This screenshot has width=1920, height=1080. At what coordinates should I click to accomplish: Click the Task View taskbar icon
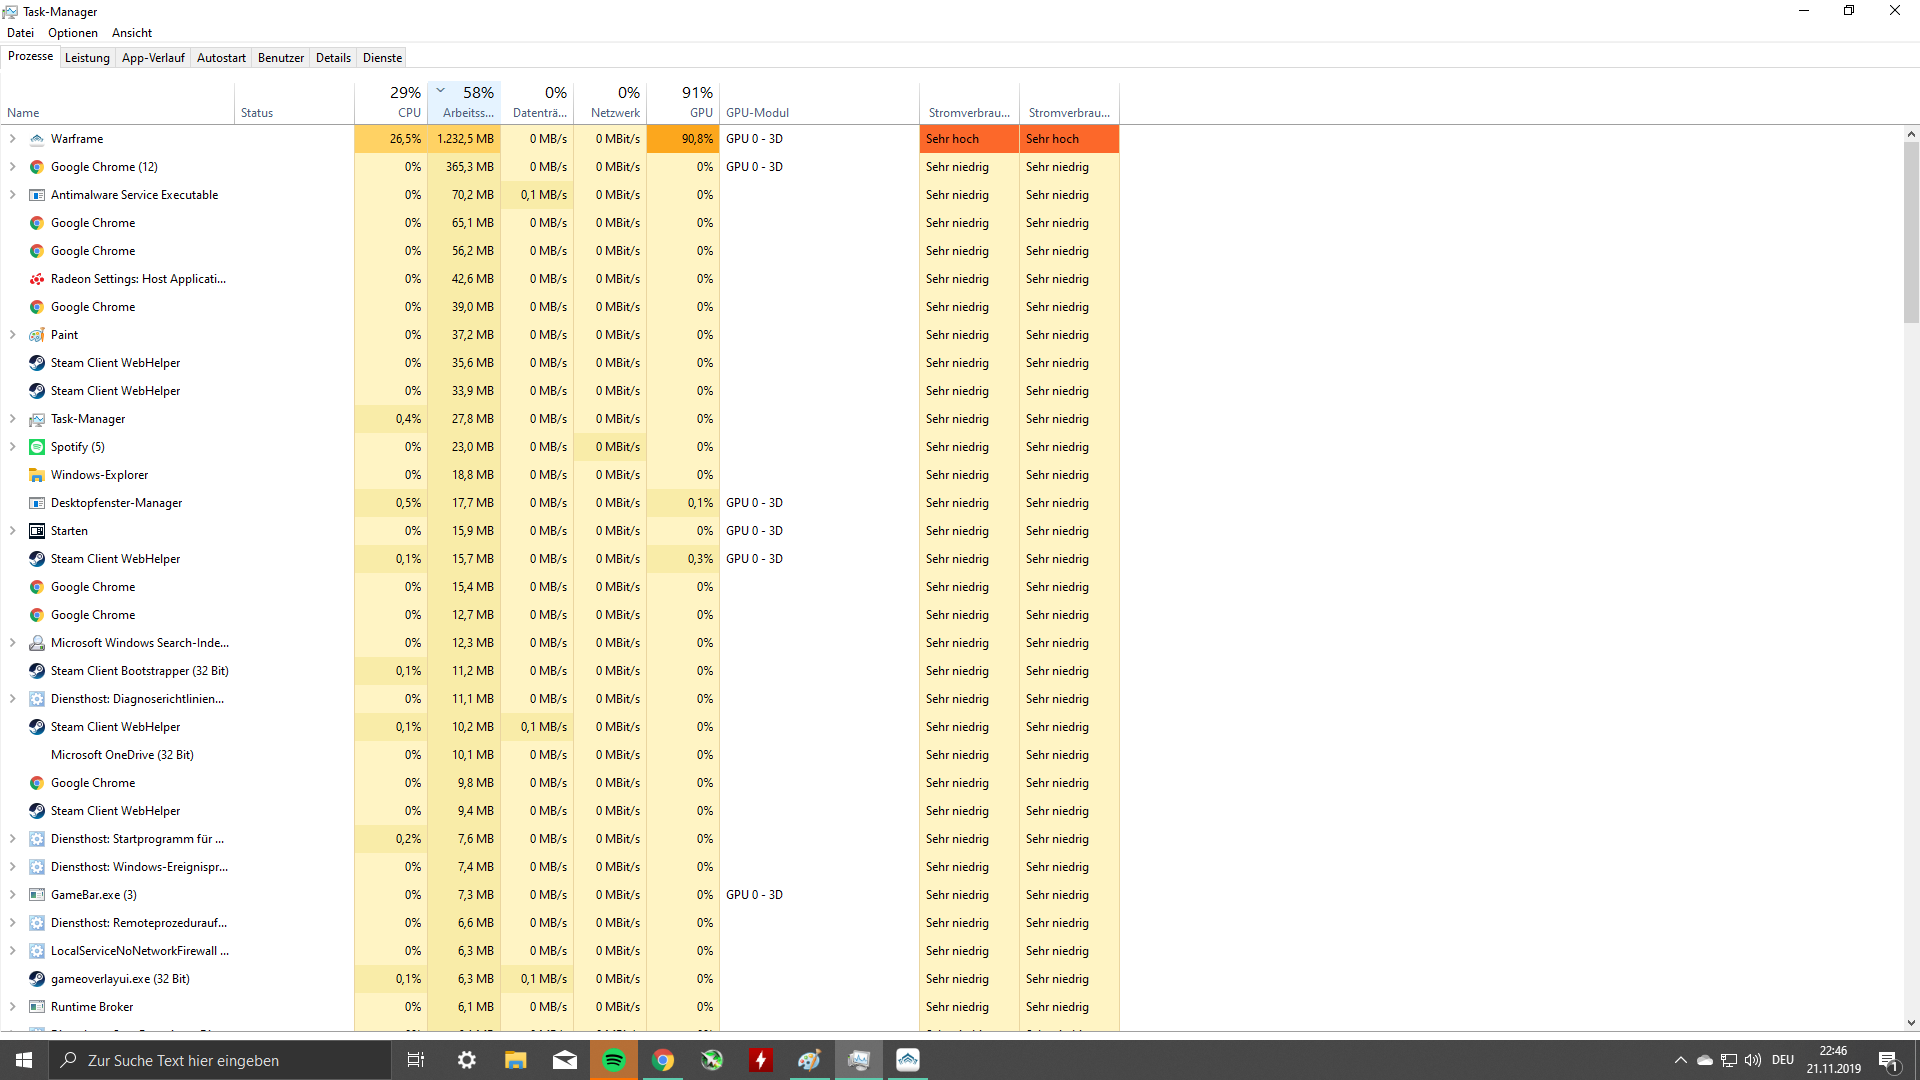point(416,1060)
